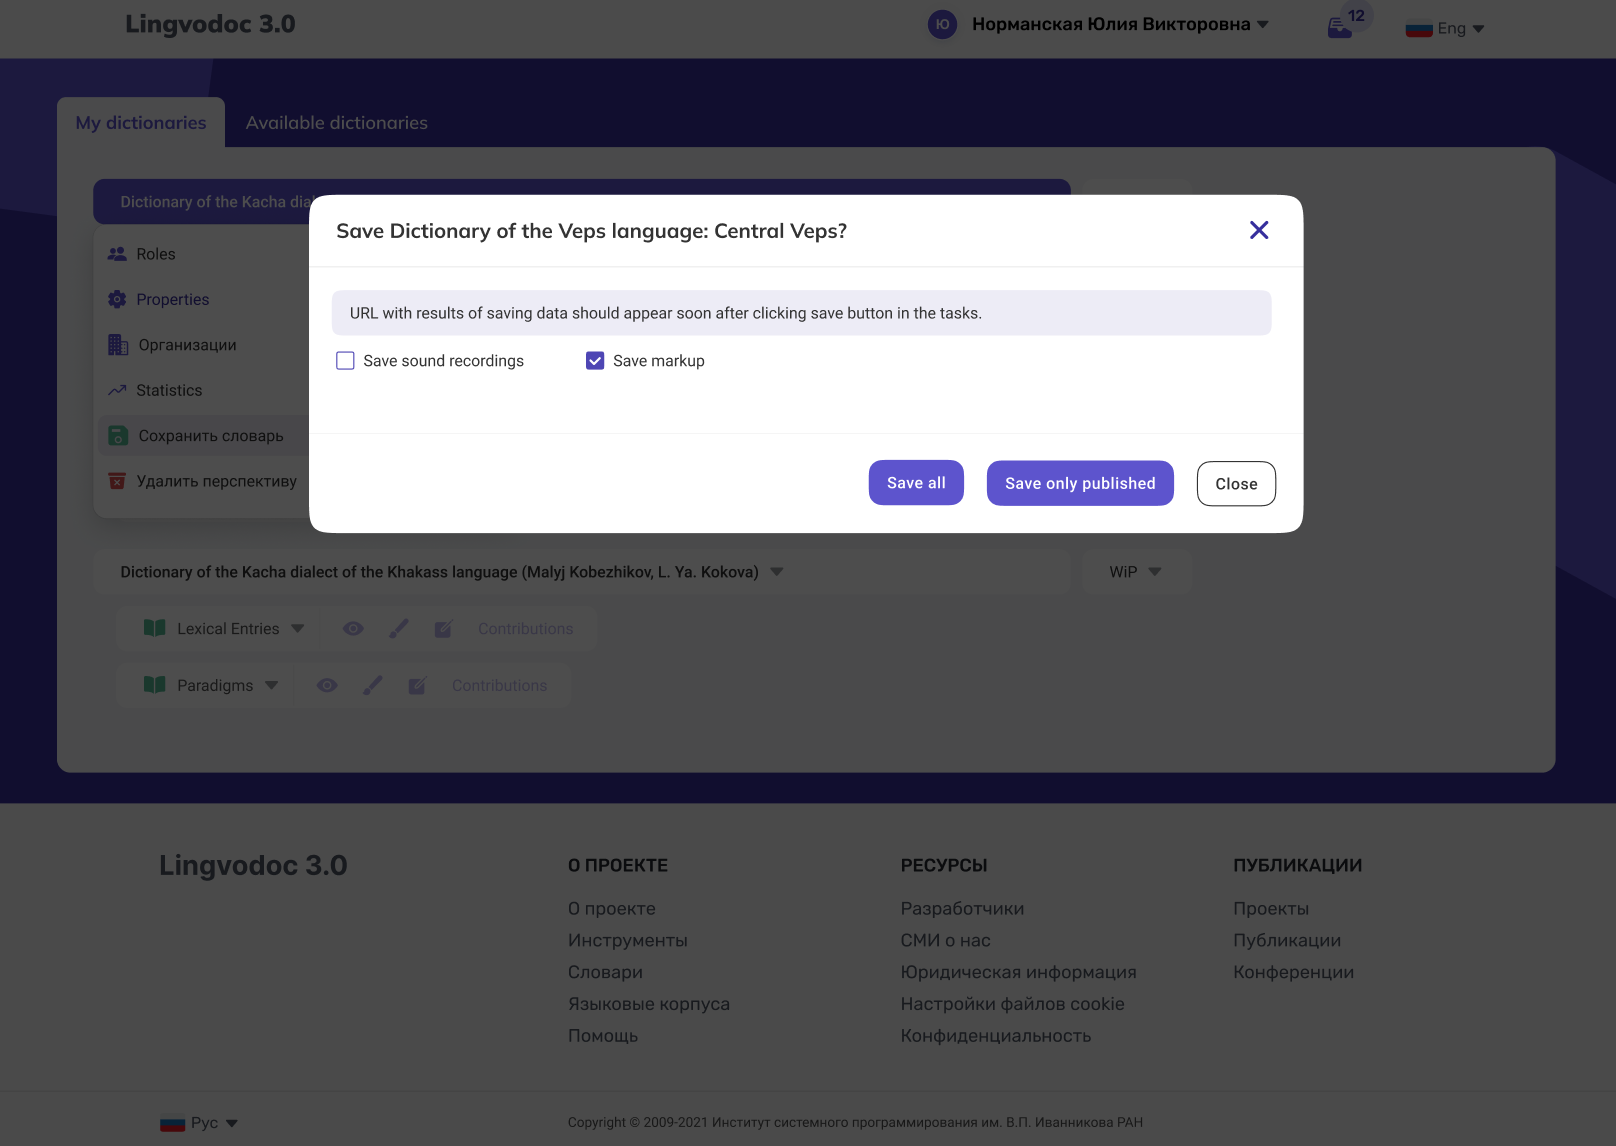
Task: Open the footer Помощь link
Action: (x=603, y=1036)
